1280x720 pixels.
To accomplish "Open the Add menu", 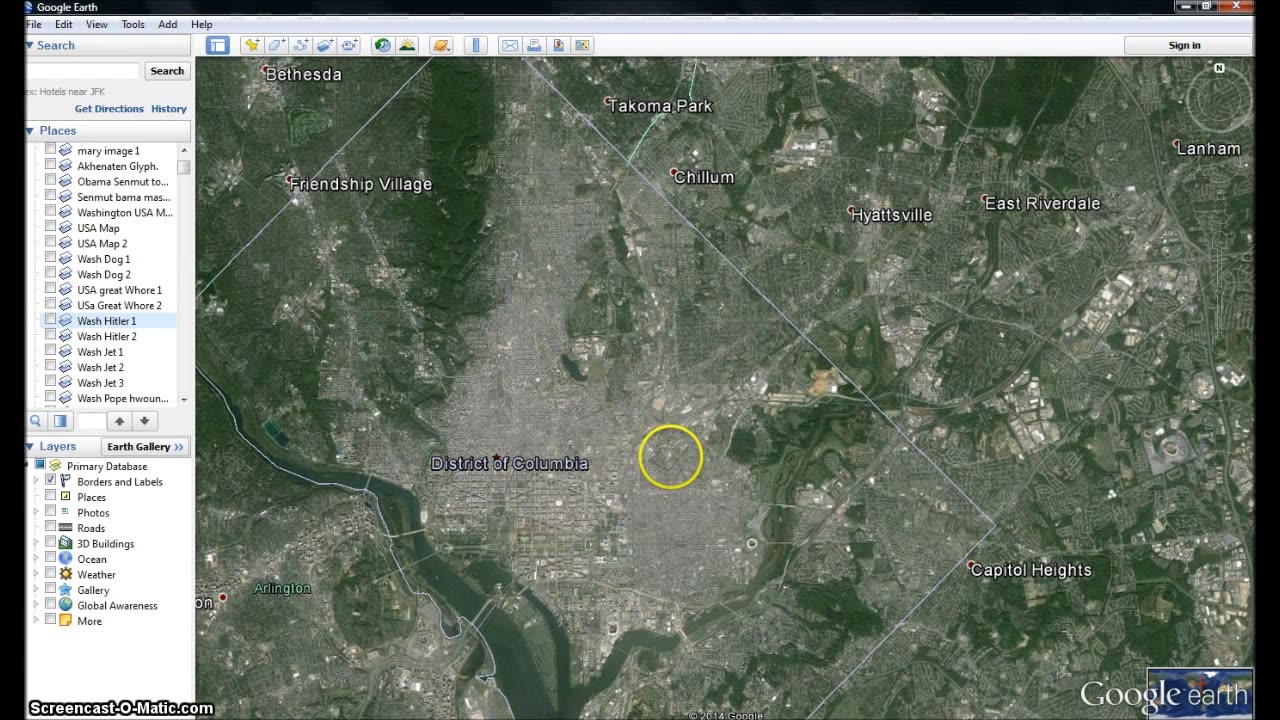I will [168, 24].
